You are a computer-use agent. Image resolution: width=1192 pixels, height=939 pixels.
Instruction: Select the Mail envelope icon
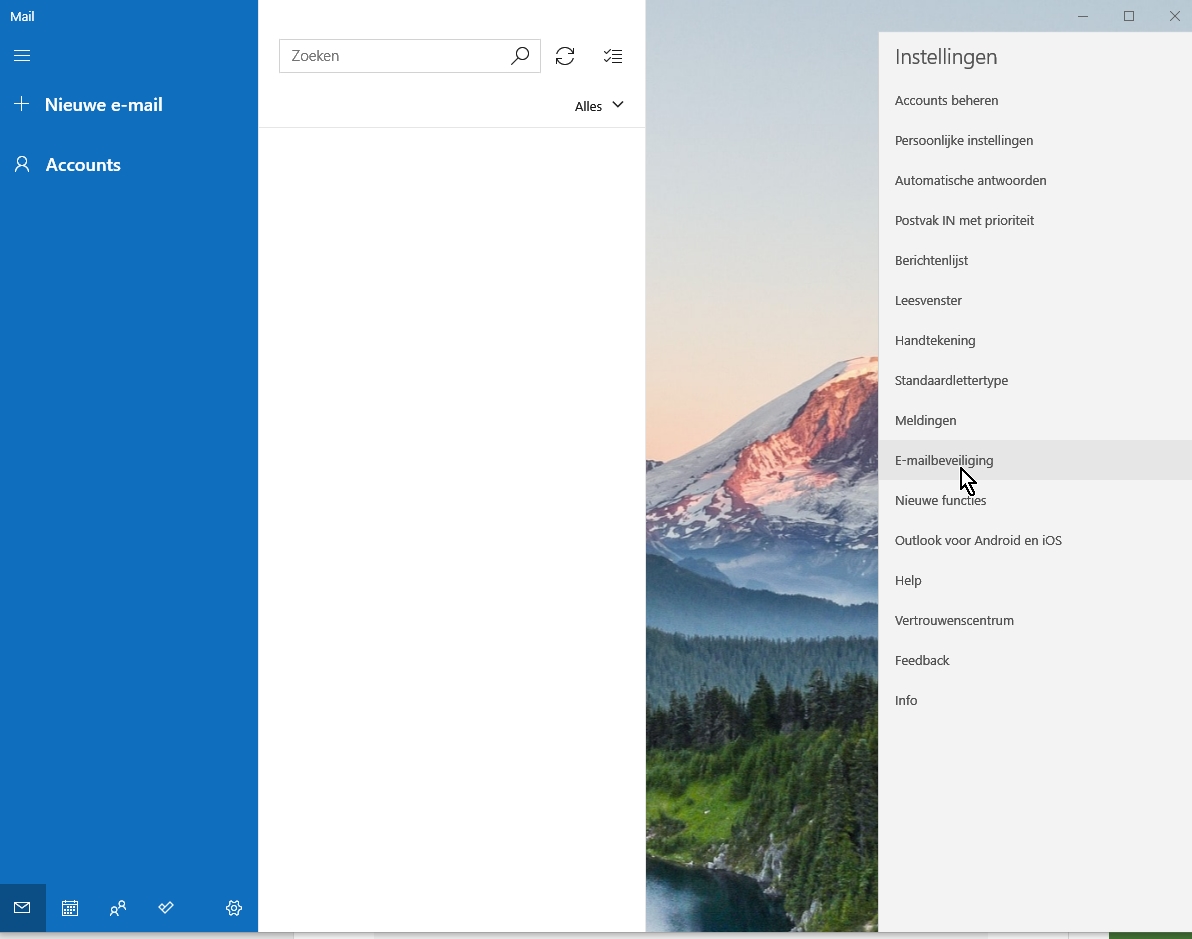pyautogui.click(x=22, y=908)
